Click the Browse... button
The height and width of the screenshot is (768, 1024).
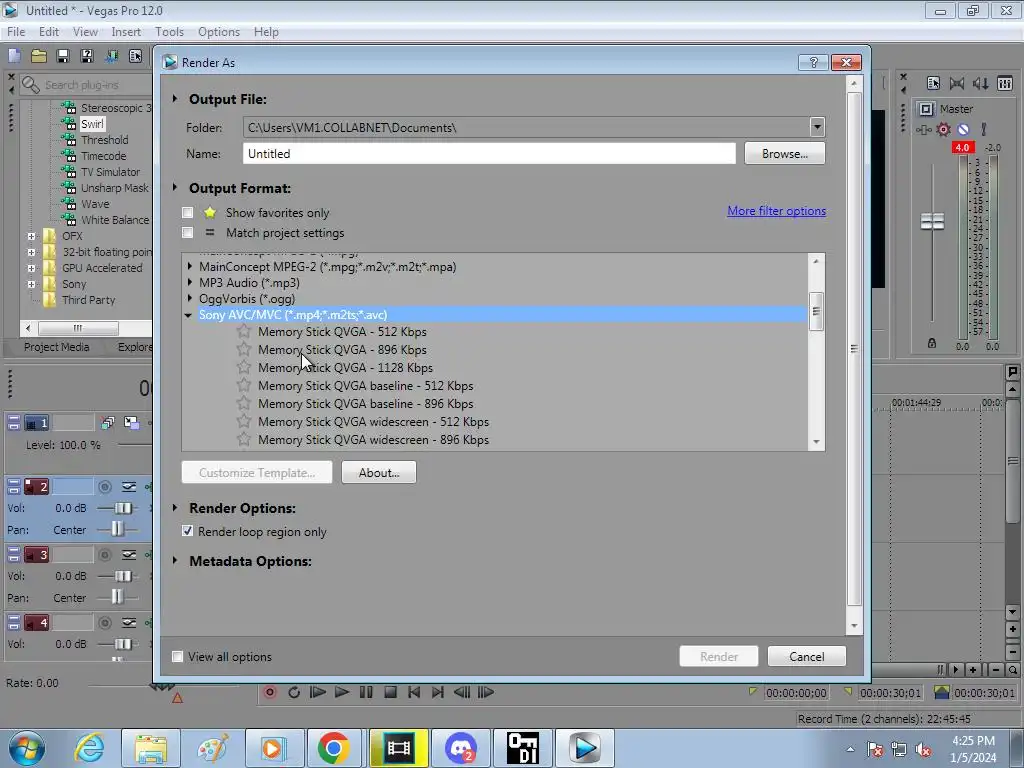(784, 153)
